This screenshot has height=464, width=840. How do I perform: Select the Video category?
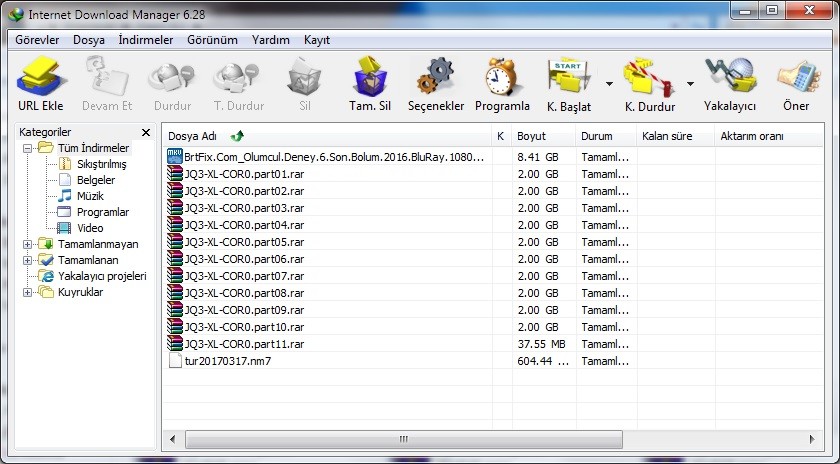tap(90, 228)
